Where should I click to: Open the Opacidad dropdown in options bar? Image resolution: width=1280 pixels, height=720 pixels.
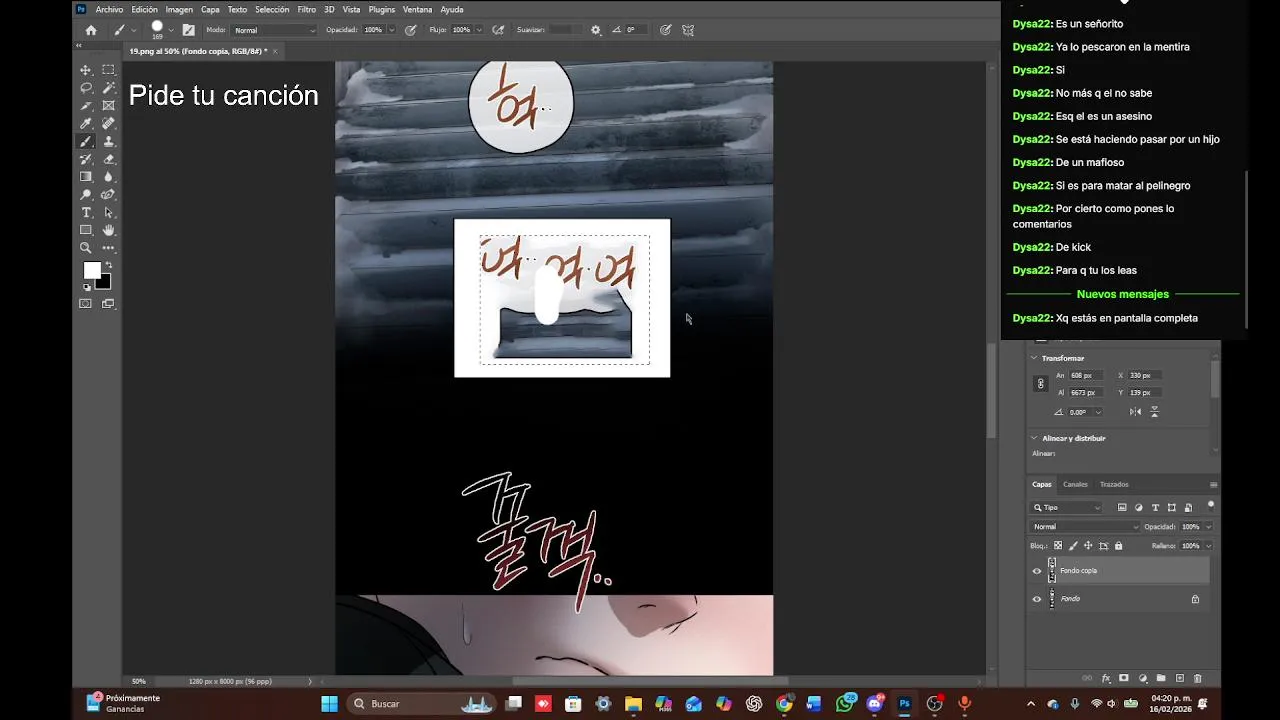391,30
